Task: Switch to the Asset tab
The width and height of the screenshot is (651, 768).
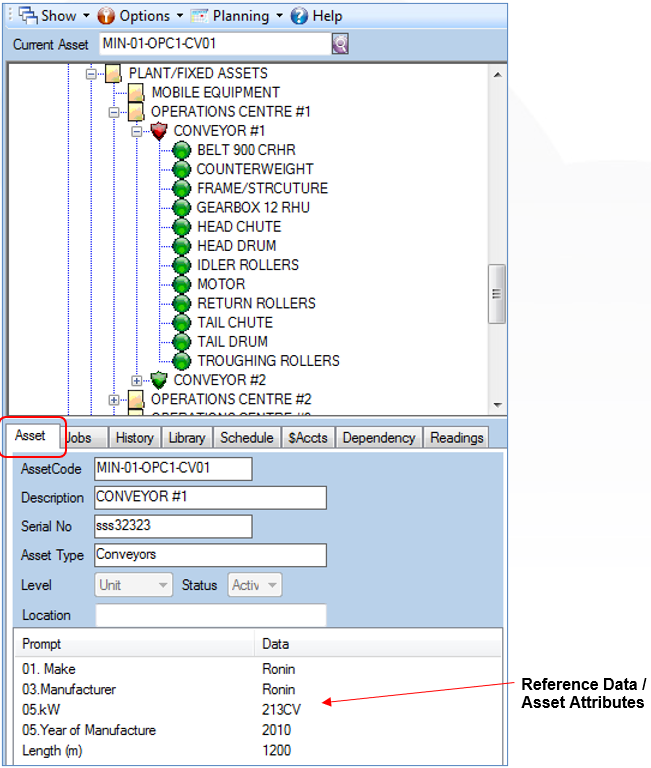Action: coord(30,435)
